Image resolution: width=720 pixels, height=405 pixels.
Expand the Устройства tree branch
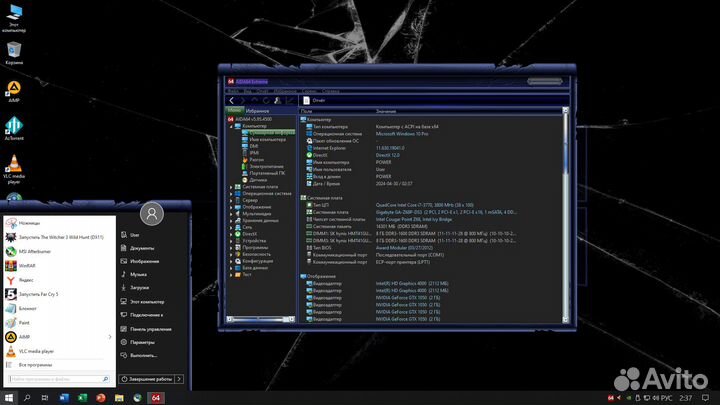click(x=231, y=241)
